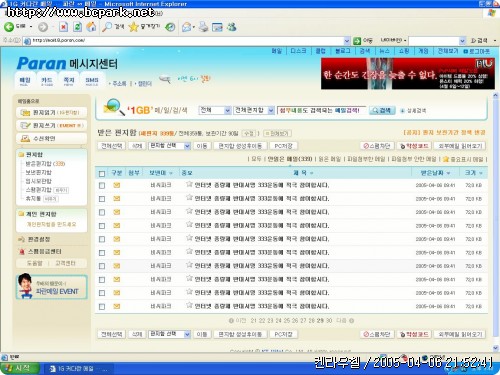This screenshot has height=375, width=500.
Task: Click the upper 외부메일 읽어오기 button
Action: tap(460, 146)
